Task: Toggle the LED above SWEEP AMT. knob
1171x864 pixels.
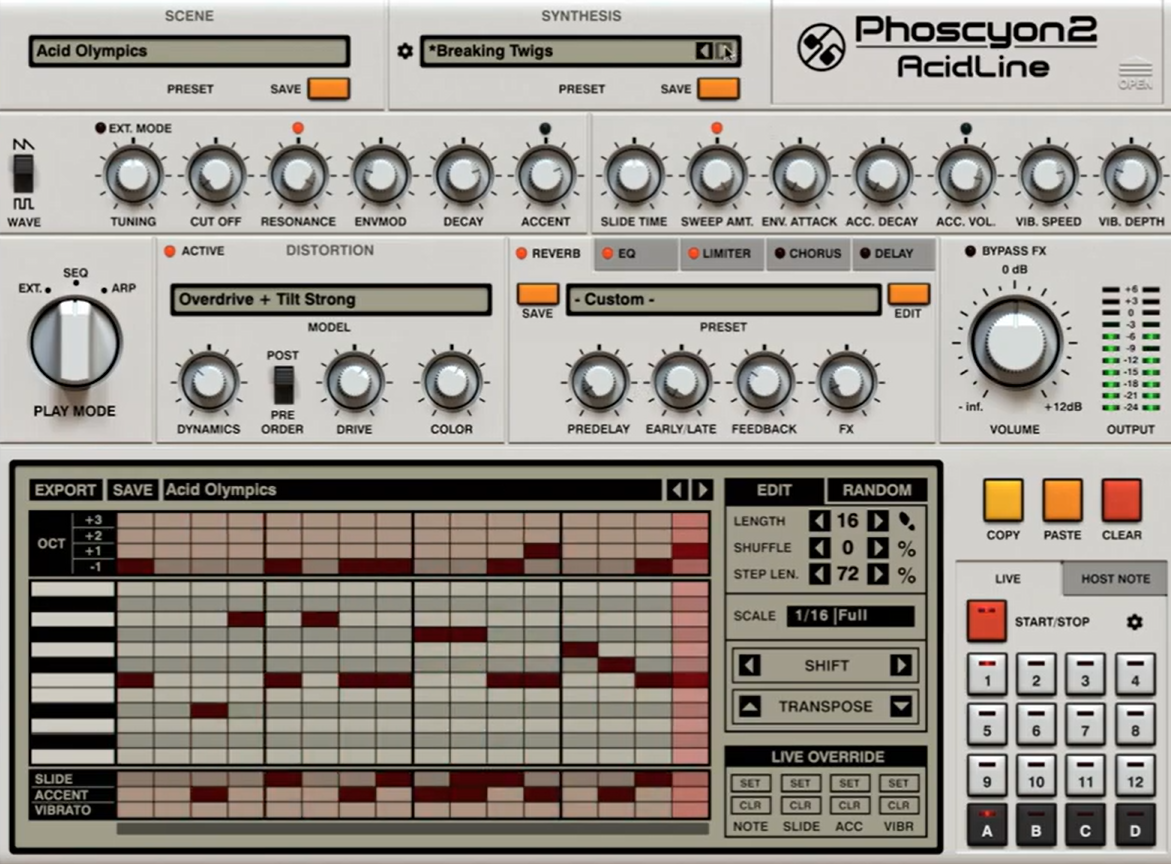Action: pos(717,128)
